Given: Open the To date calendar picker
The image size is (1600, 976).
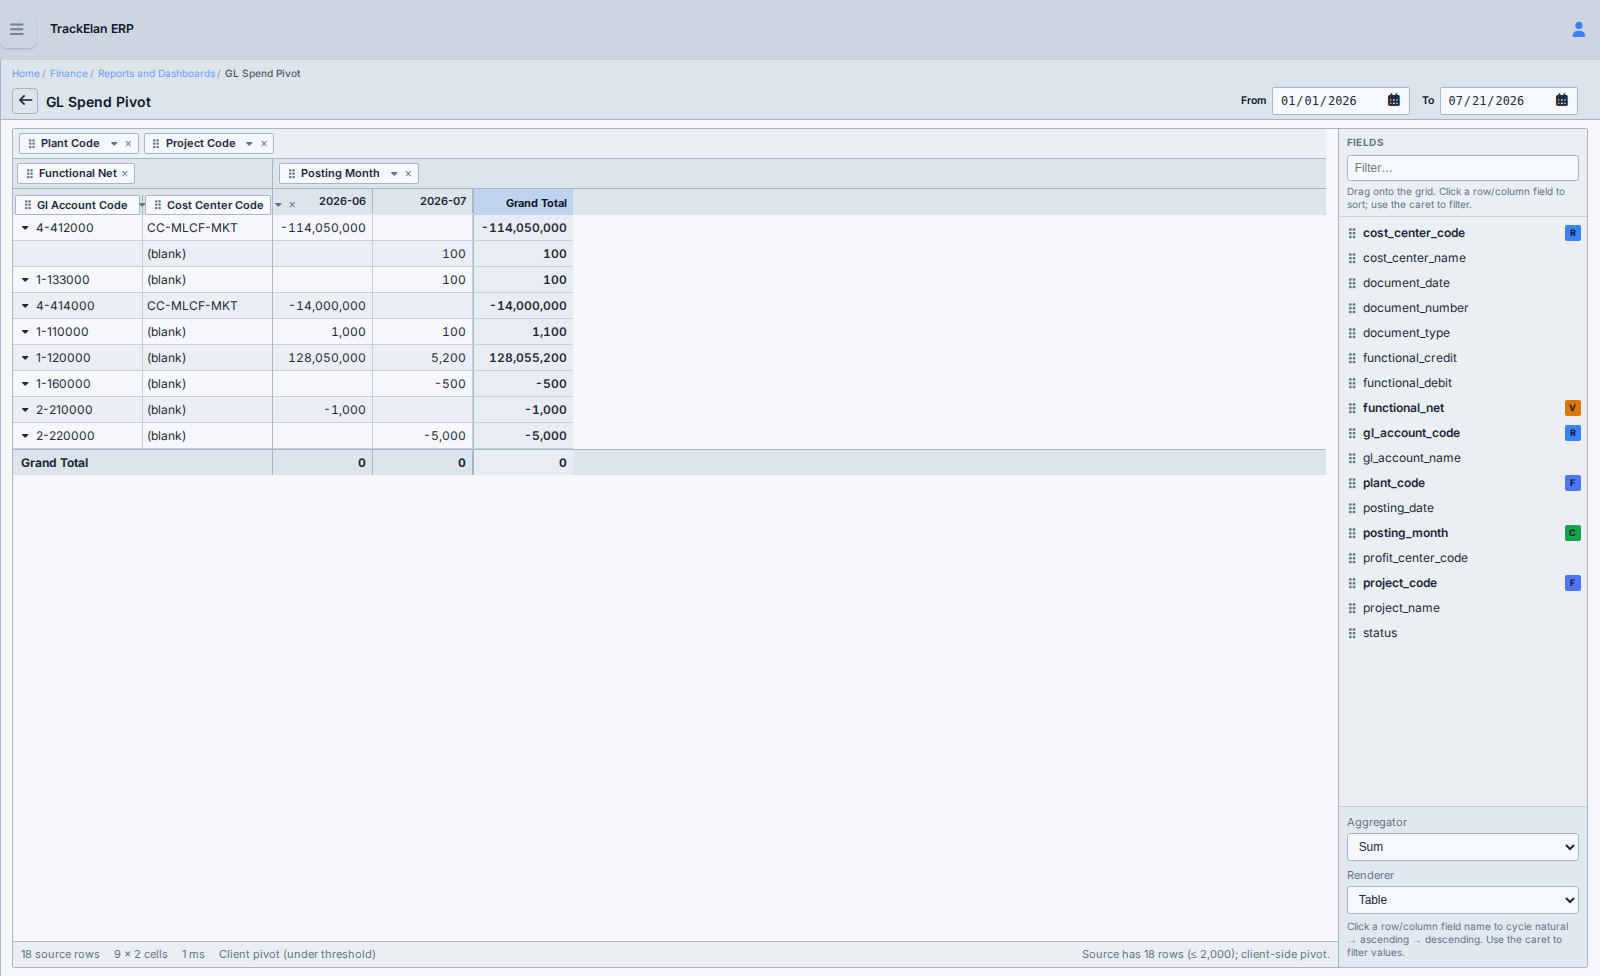Looking at the screenshot, I should pos(1562,100).
